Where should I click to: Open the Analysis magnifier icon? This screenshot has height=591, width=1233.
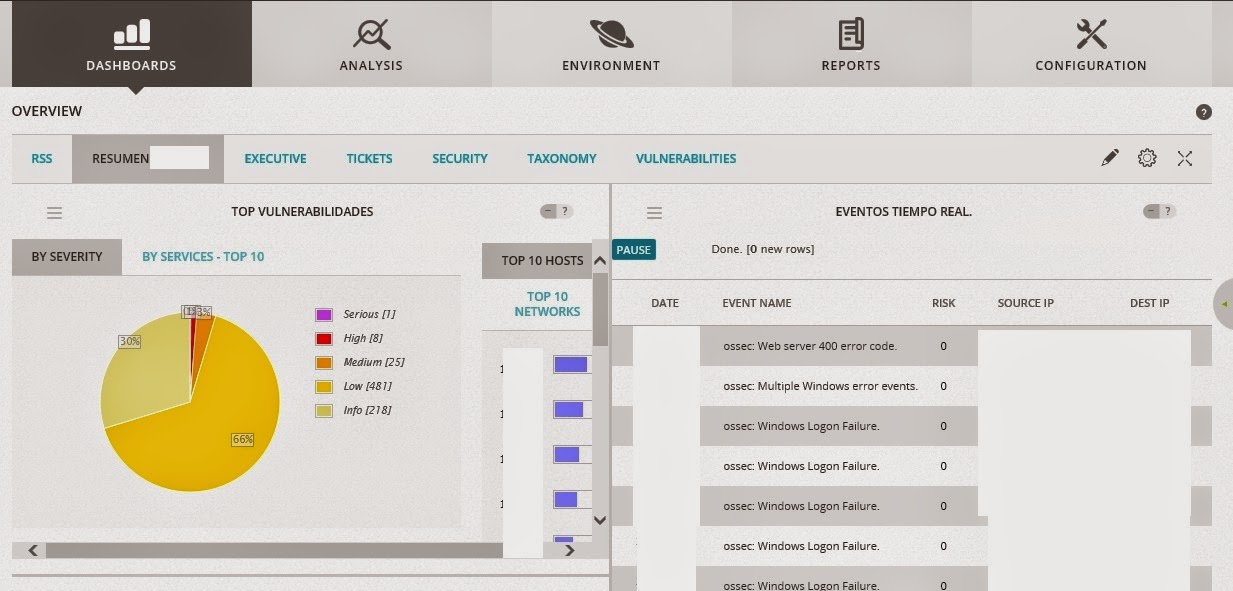371,34
